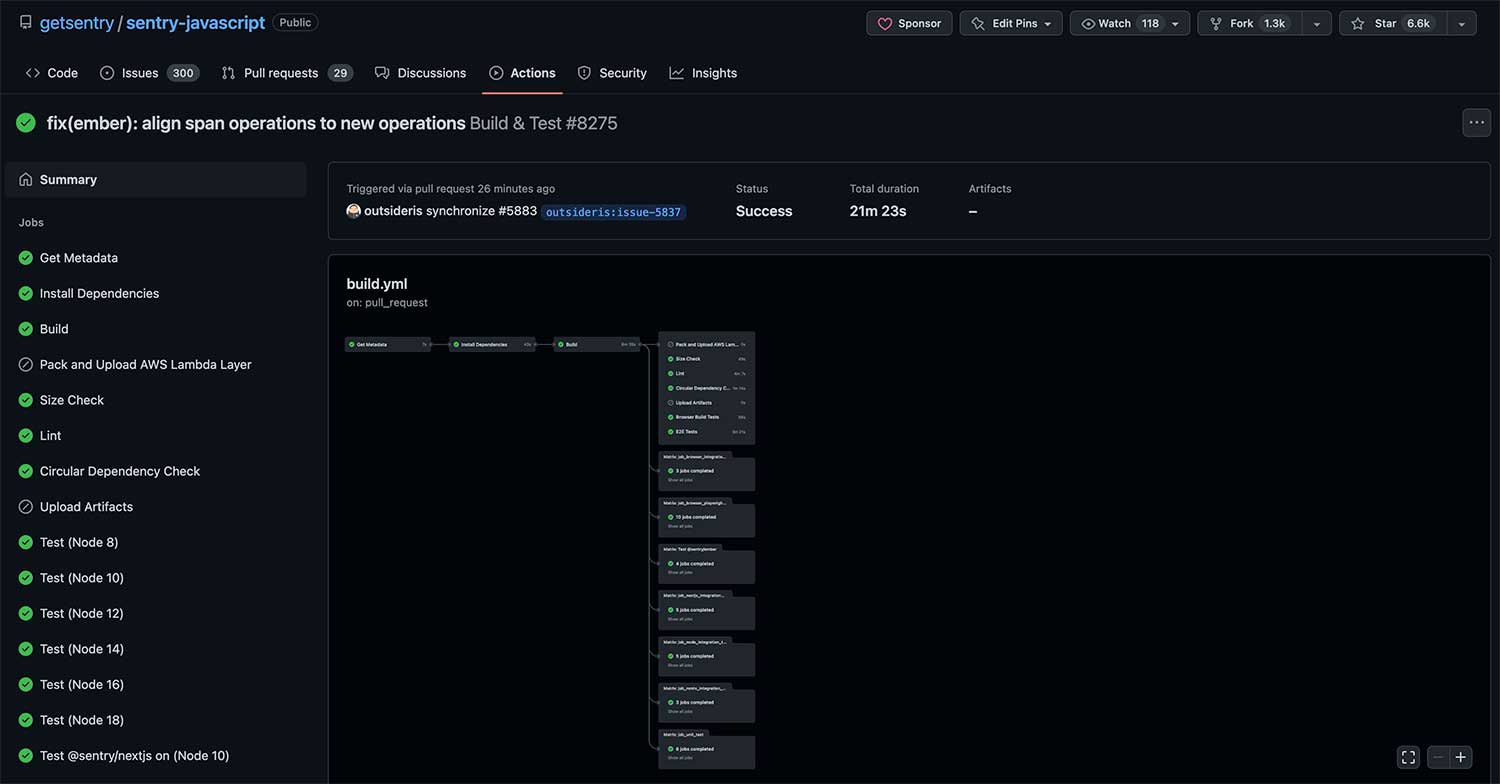Image resolution: width=1500 pixels, height=784 pixels.
Task: Select the Lint node in the workflow graph
Action: [707, 373]
